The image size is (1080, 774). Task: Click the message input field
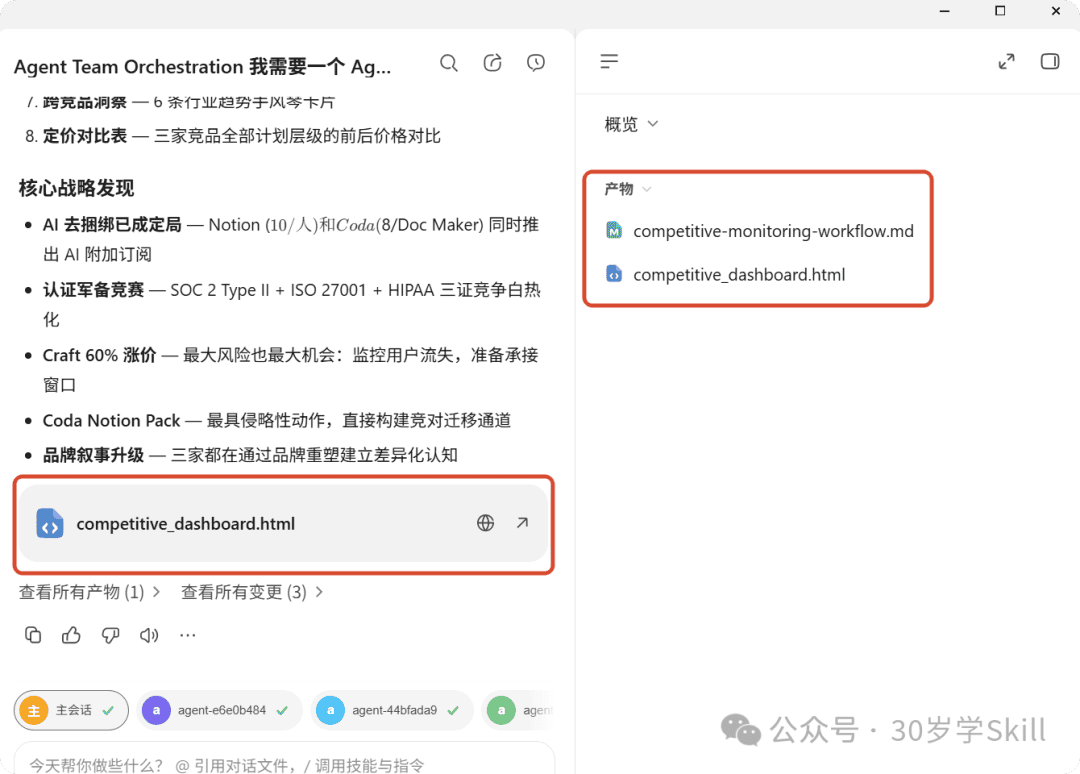pyautogui.click(x=284, y=759)
